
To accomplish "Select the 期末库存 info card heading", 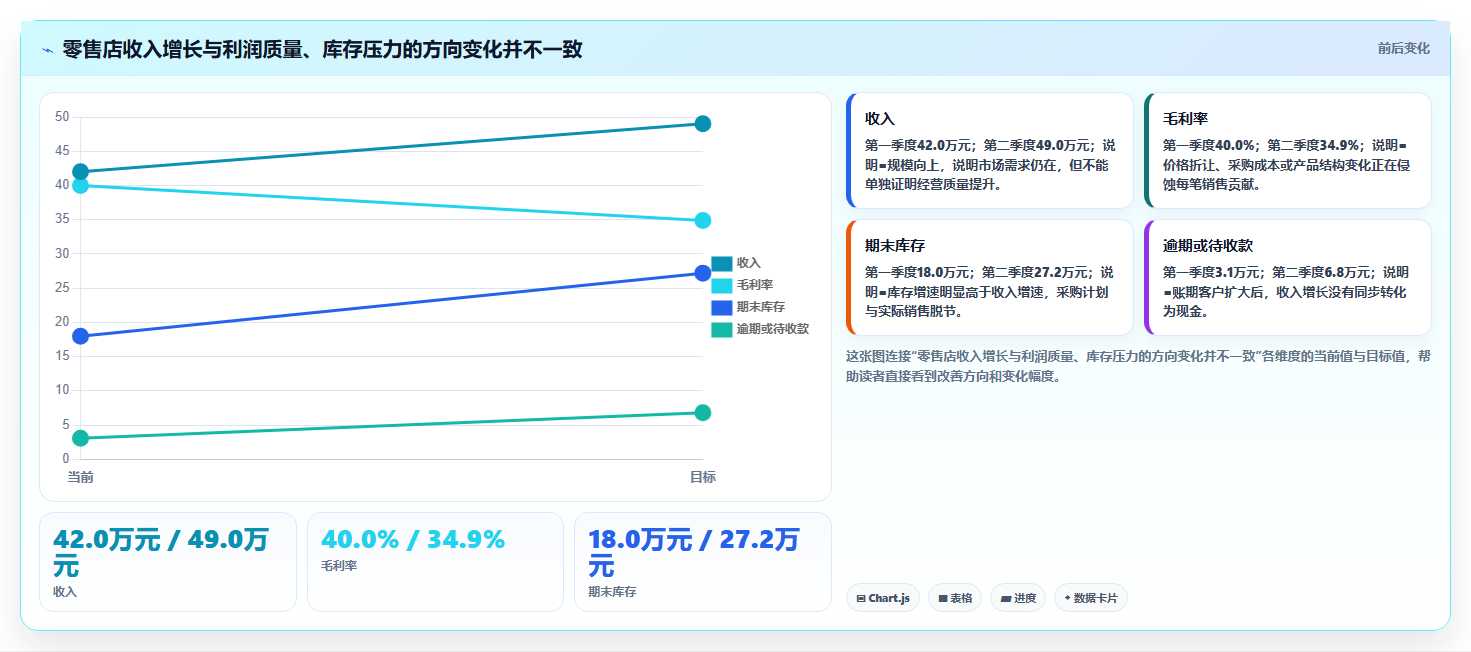I will click(x=895, y=246).
